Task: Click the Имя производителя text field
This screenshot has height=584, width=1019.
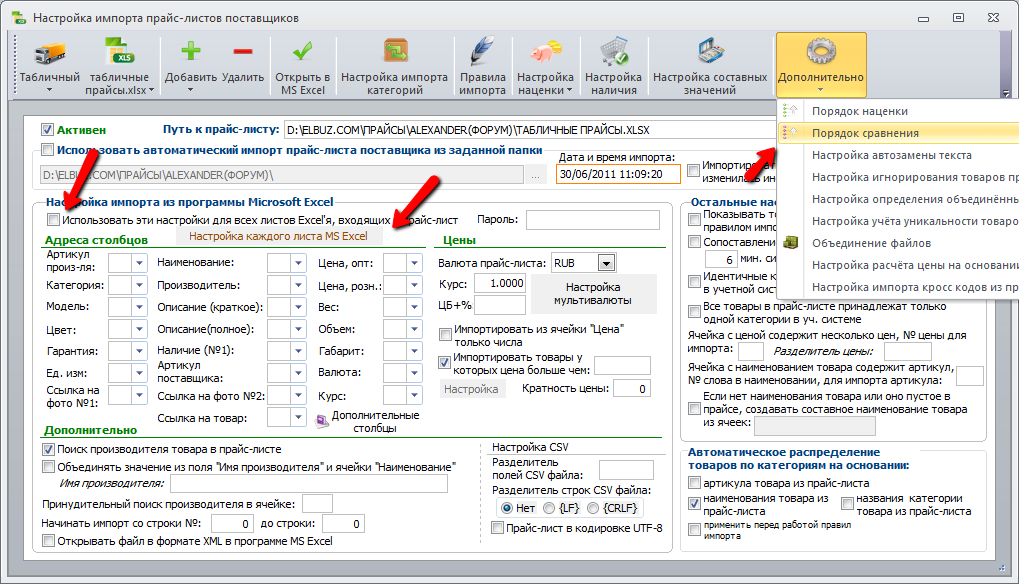Action: [309, 483]
